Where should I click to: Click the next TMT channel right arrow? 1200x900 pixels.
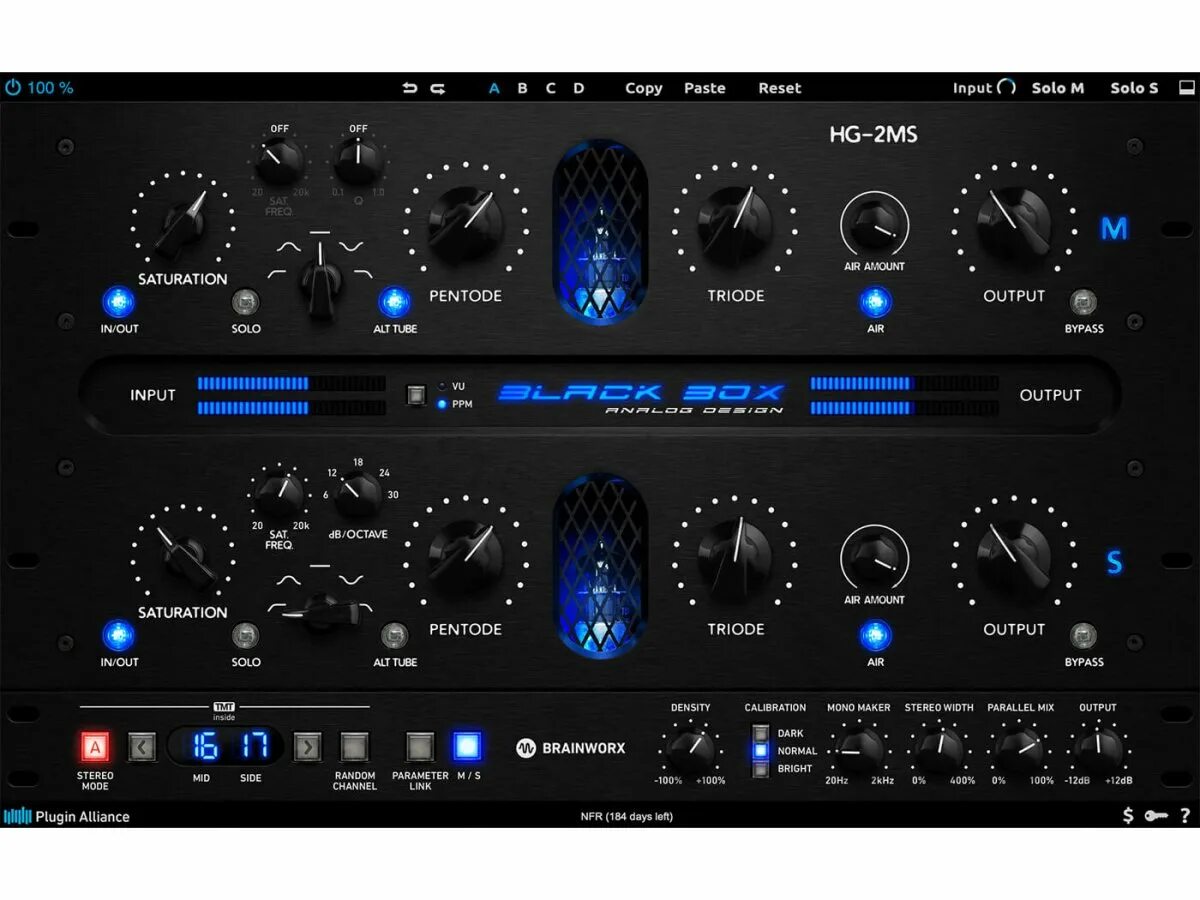308,746
